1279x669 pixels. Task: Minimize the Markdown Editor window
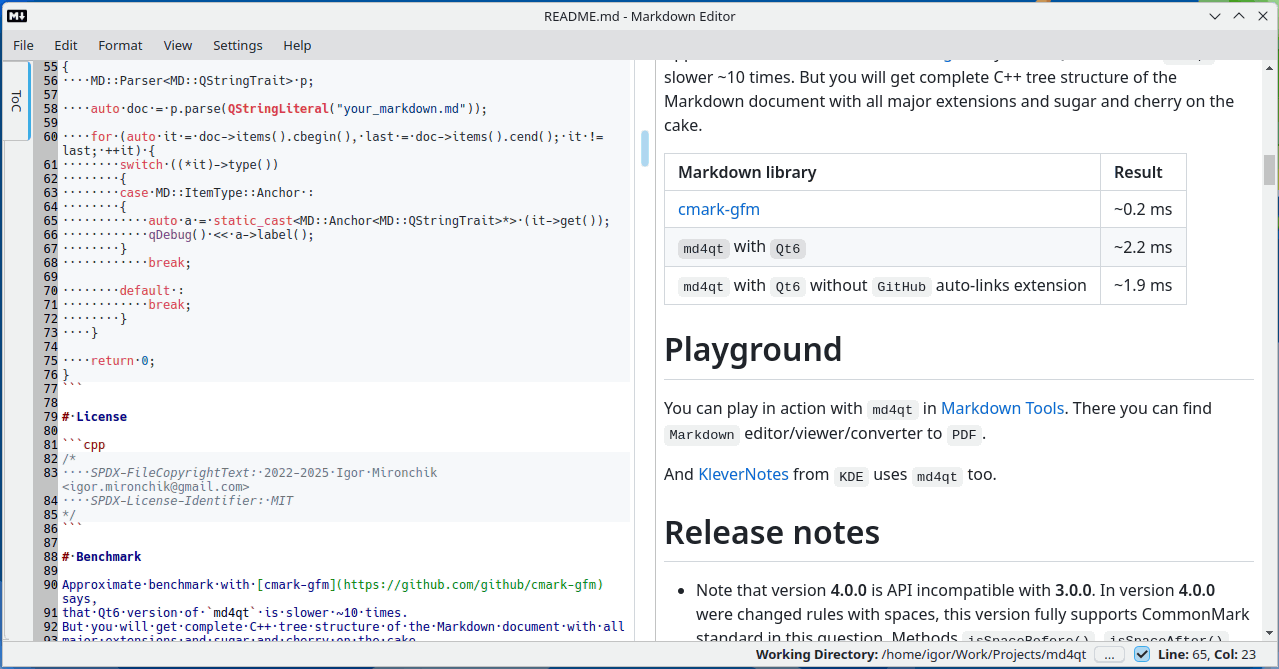coord(1215,16)
